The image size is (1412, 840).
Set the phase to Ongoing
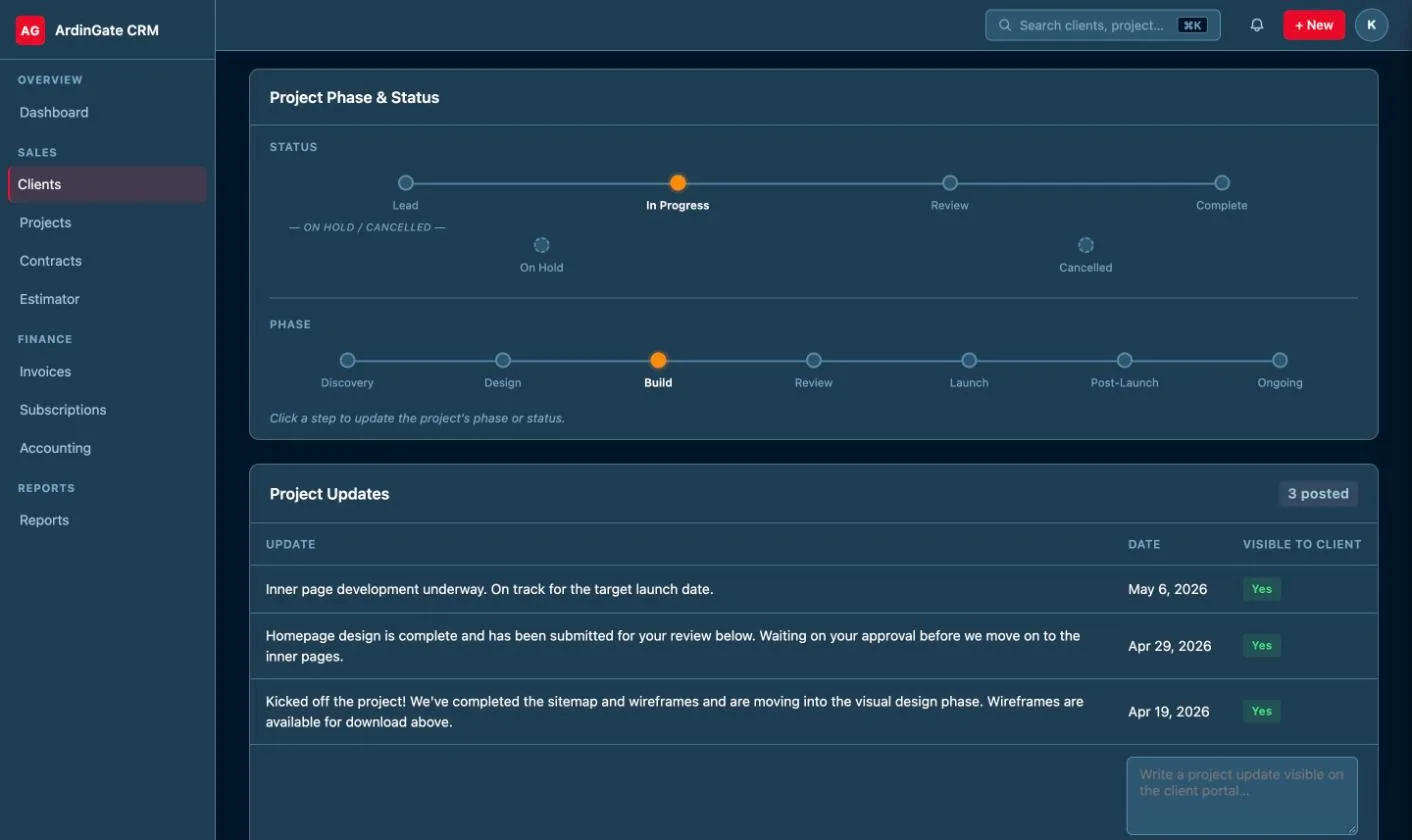point(1280,360)
